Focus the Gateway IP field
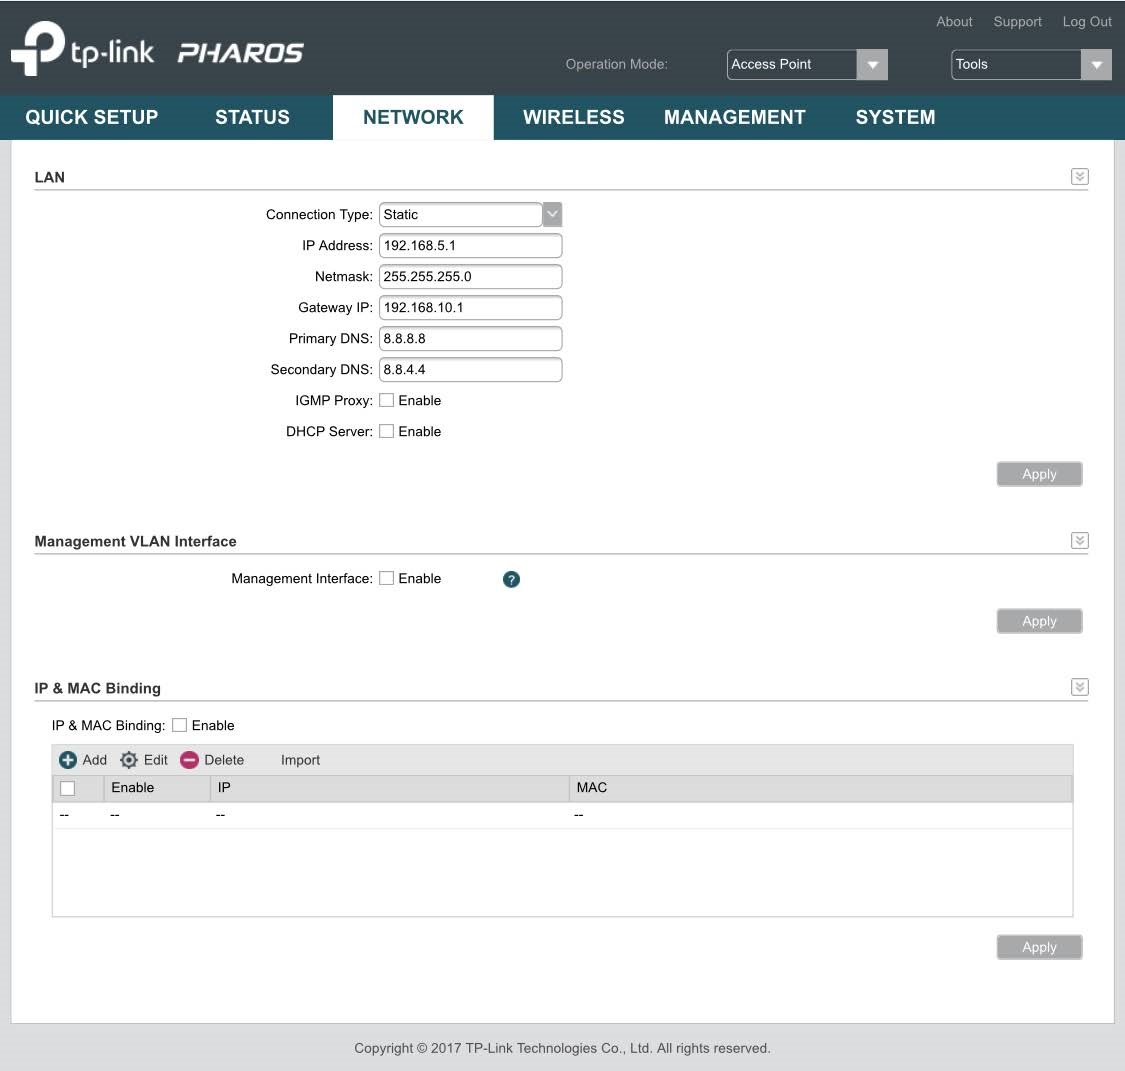The image size is (1125, 1071). click(x=471, y=307)
